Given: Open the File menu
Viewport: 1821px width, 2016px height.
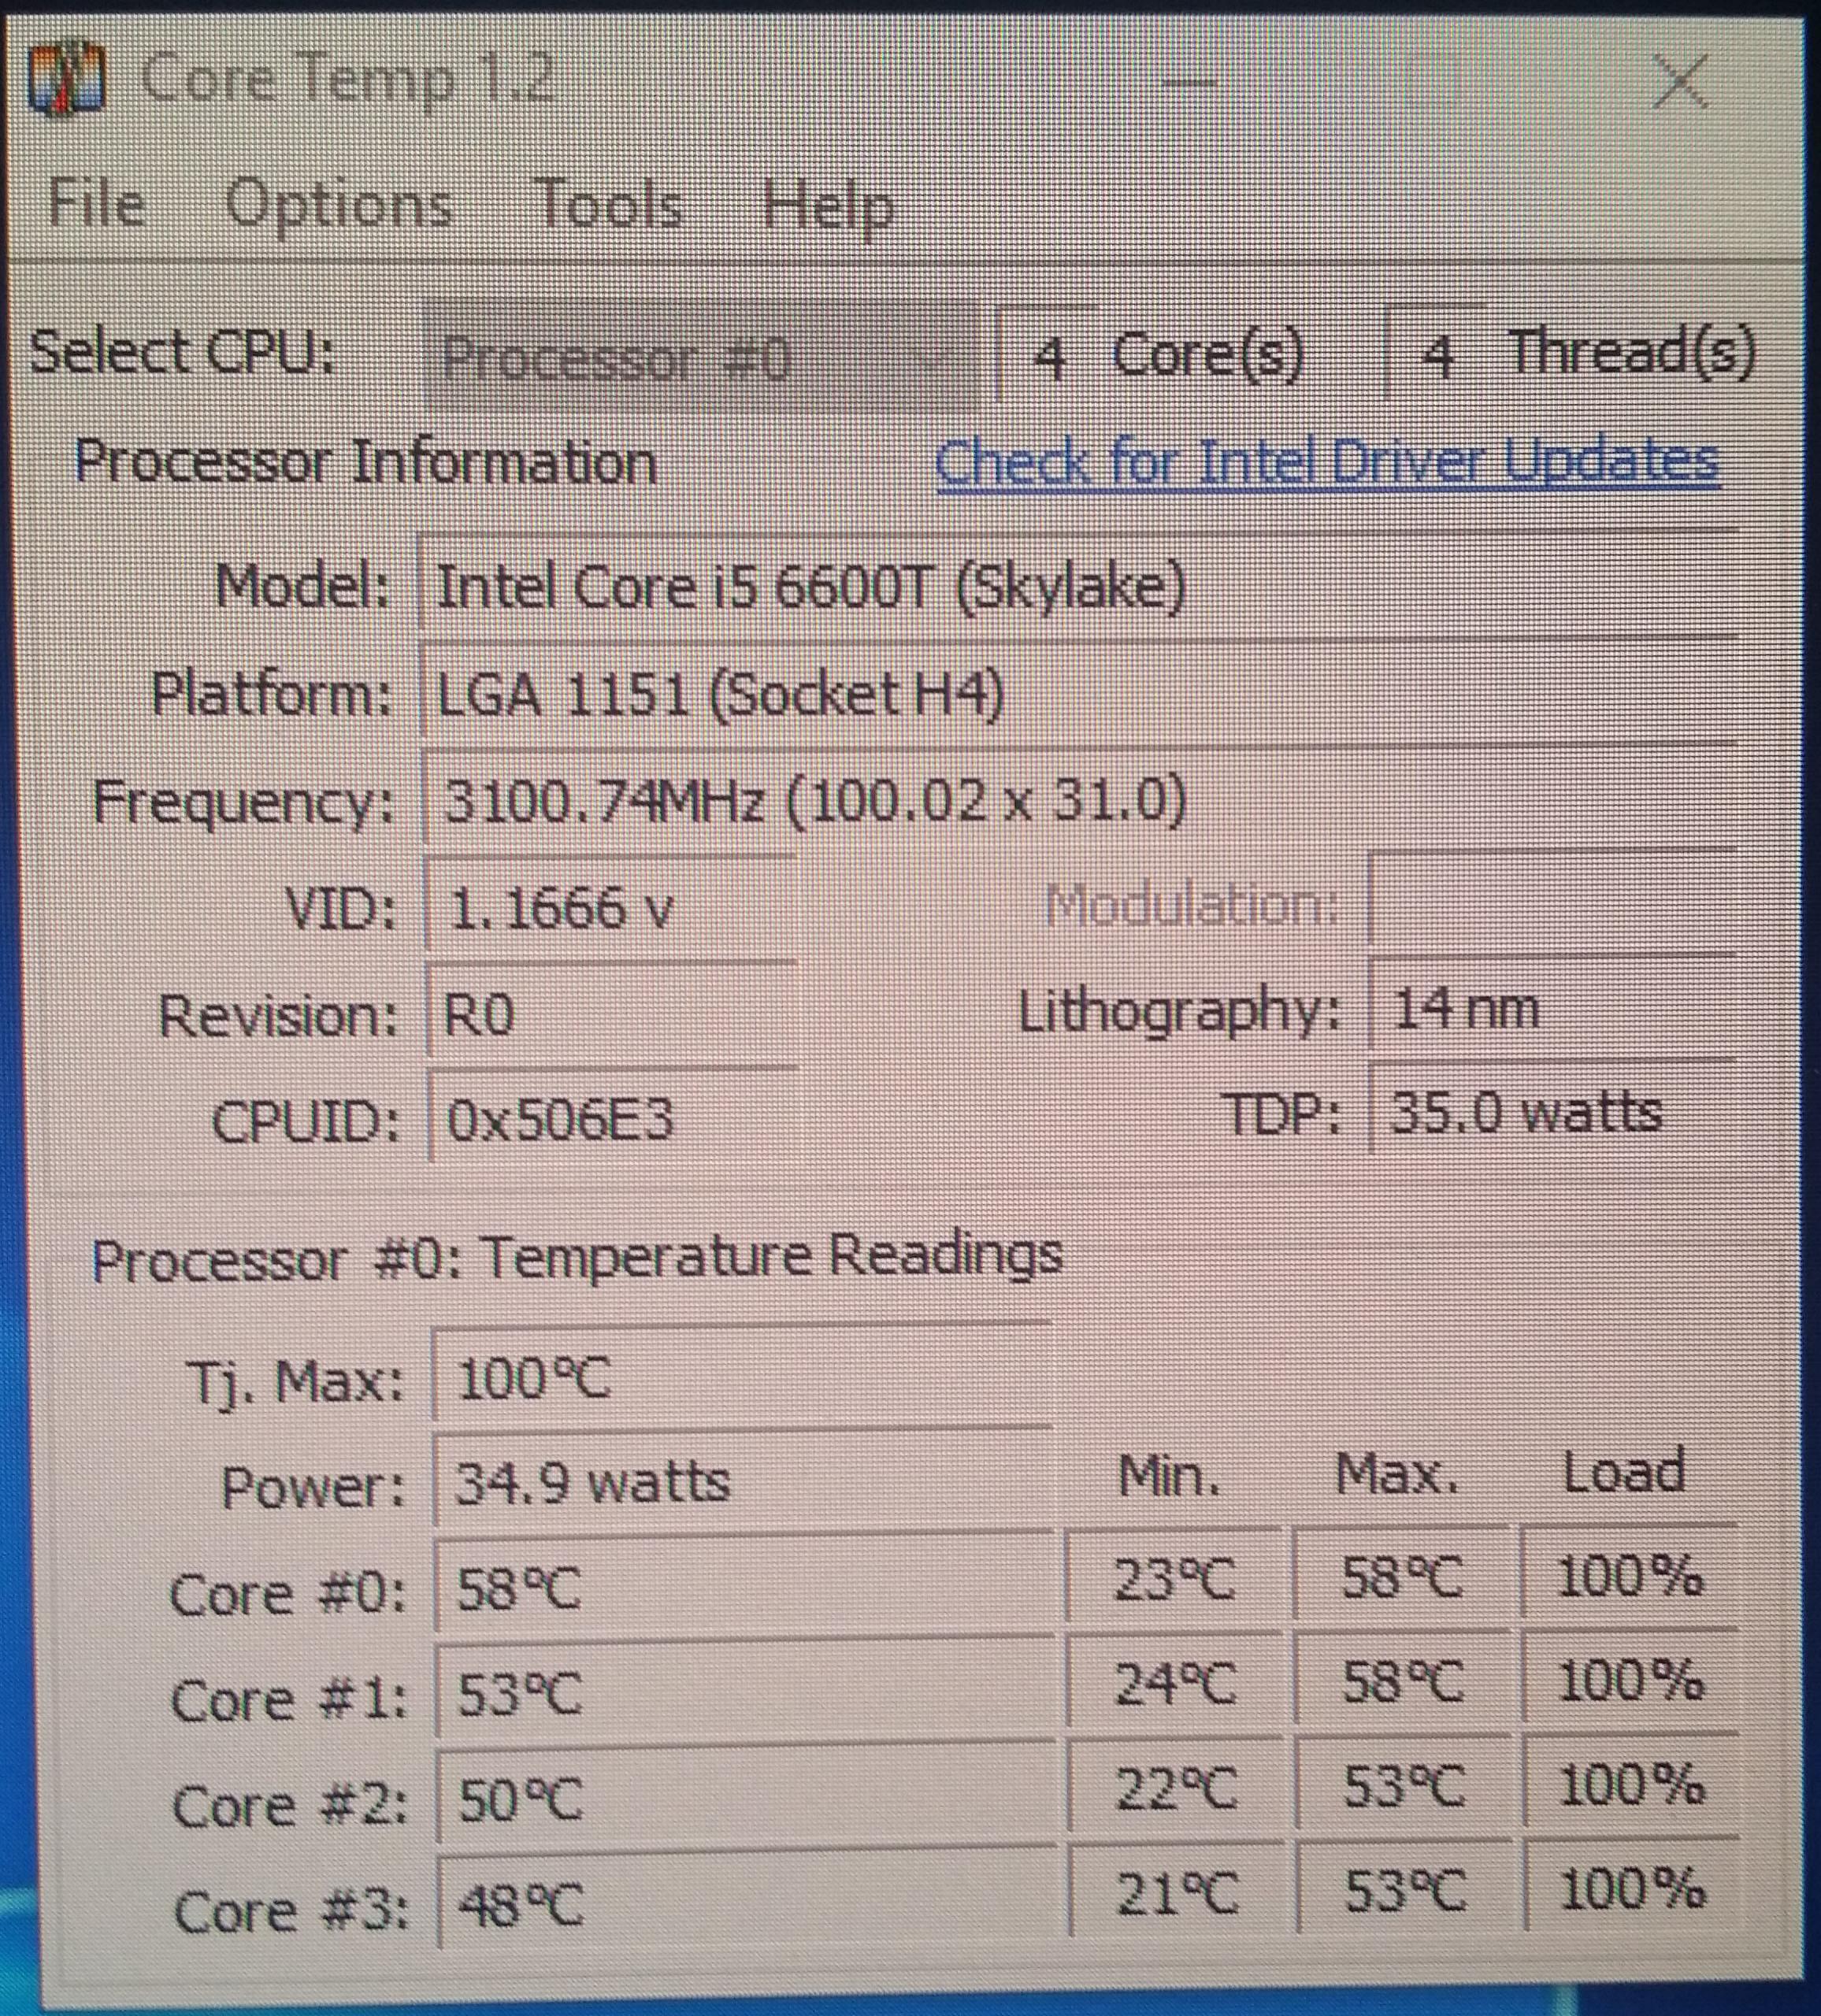Looking at the screenshot, I should [x=96, y=204].
